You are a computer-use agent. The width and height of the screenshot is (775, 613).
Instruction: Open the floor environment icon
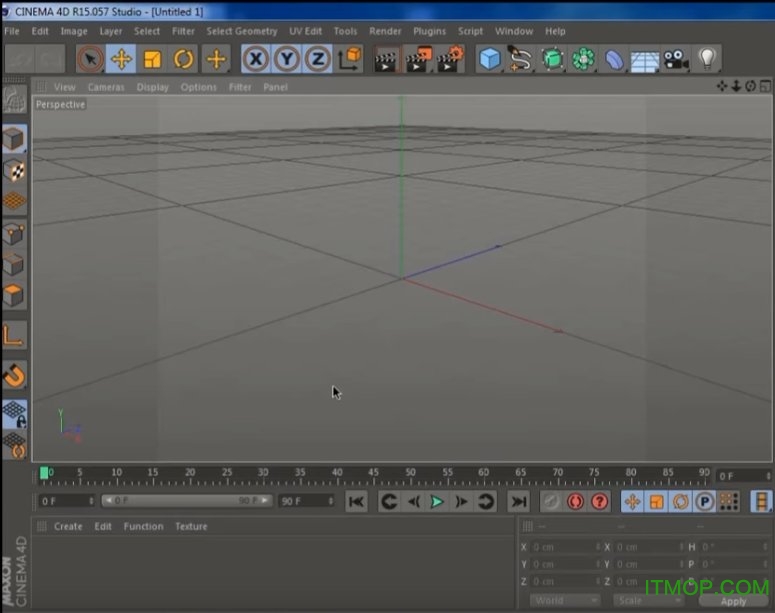[x=645, y=61]
